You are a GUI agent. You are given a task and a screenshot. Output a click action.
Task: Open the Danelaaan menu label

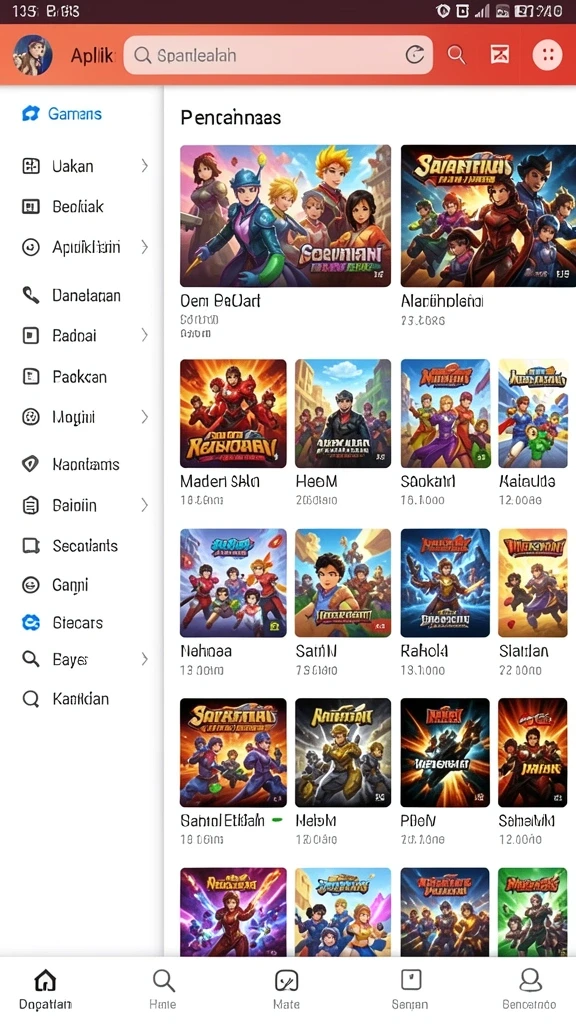point(86,296)
